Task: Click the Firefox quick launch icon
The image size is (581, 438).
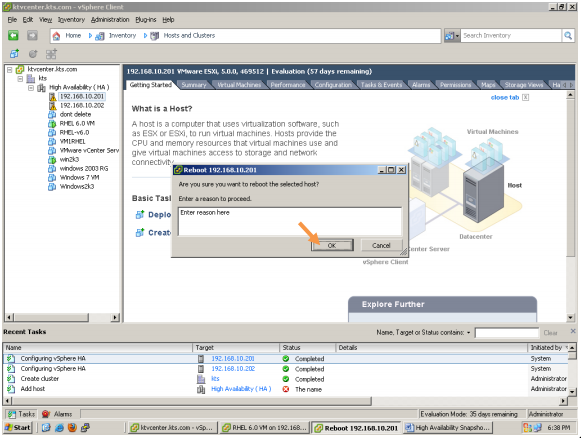Action: coord(72,428)
